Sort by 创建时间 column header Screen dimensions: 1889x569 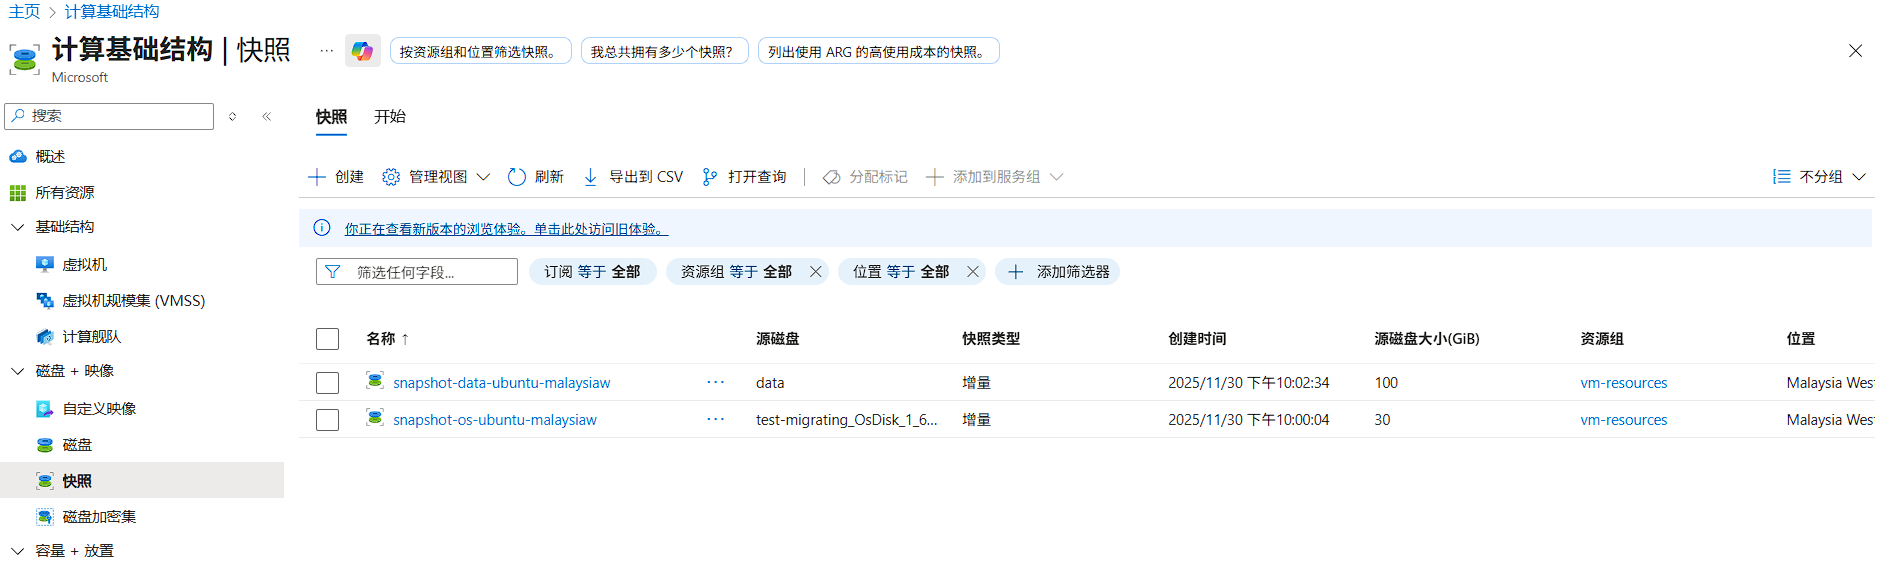(1197, 339)
